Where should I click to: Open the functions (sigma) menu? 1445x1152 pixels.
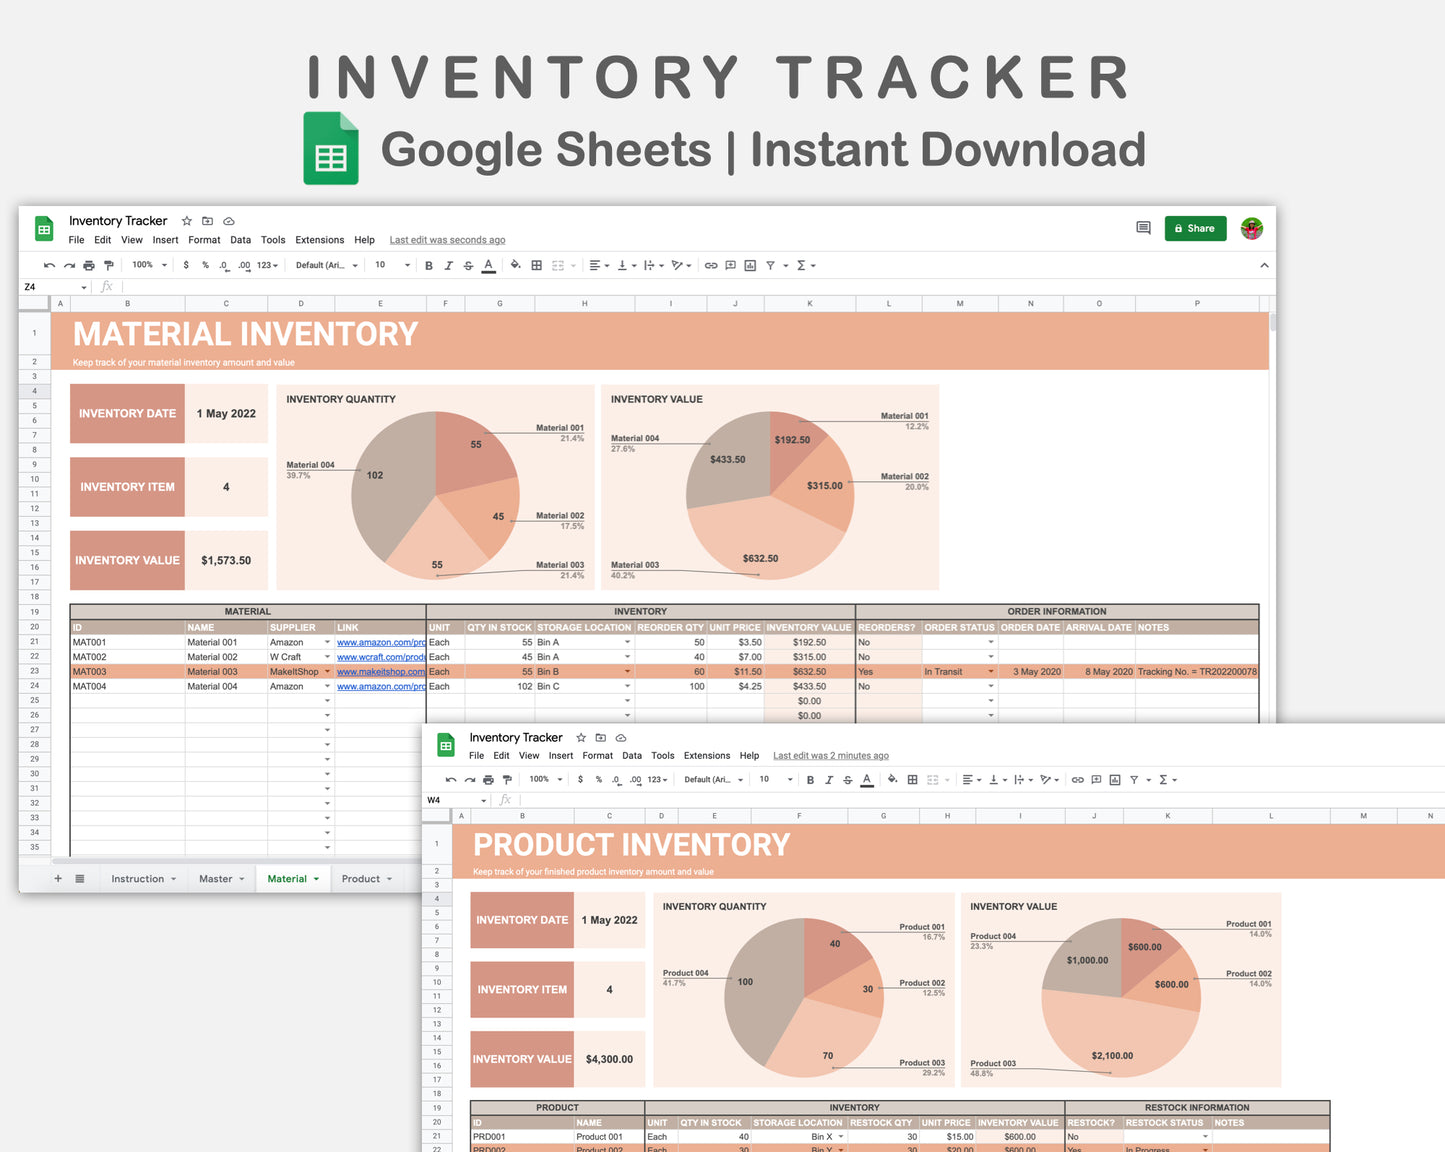click(x=803, y=265)
